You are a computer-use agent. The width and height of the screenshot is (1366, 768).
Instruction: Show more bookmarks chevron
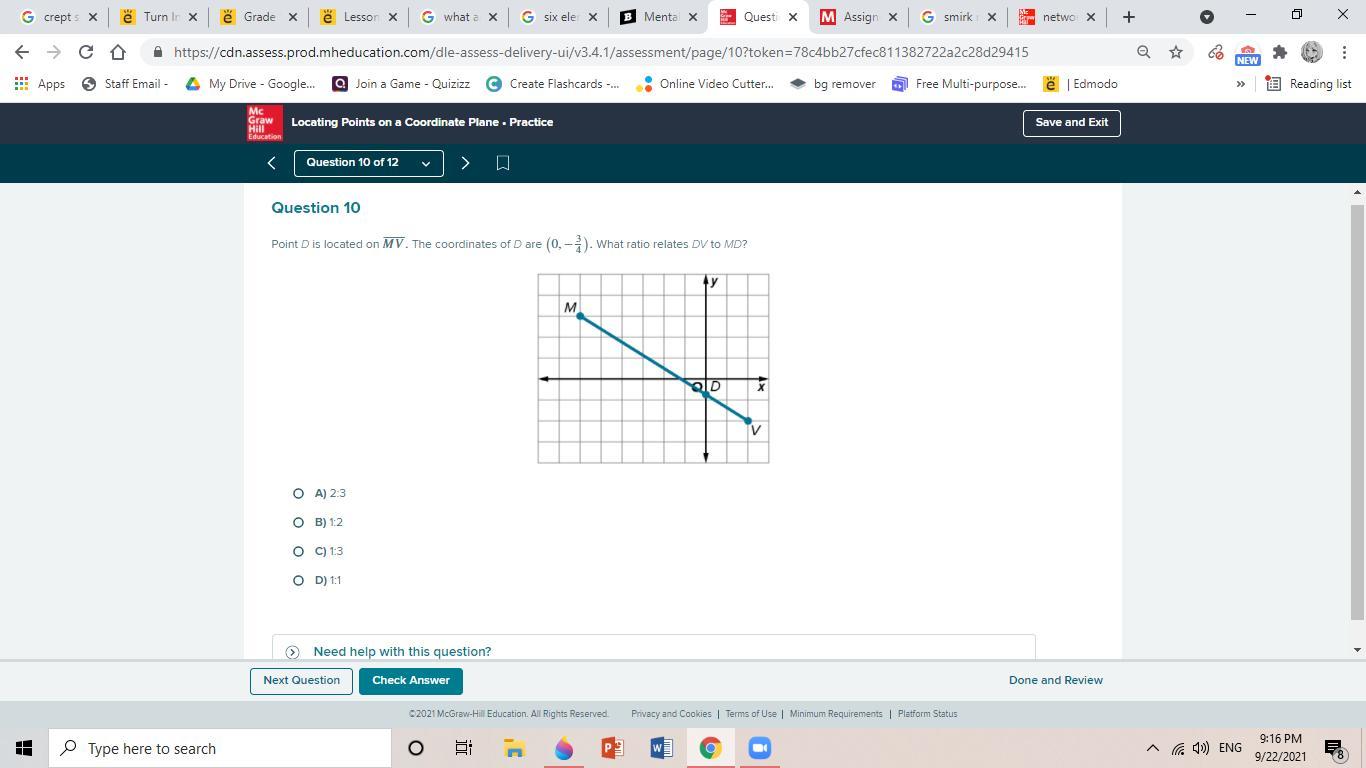coord(1240,84)
